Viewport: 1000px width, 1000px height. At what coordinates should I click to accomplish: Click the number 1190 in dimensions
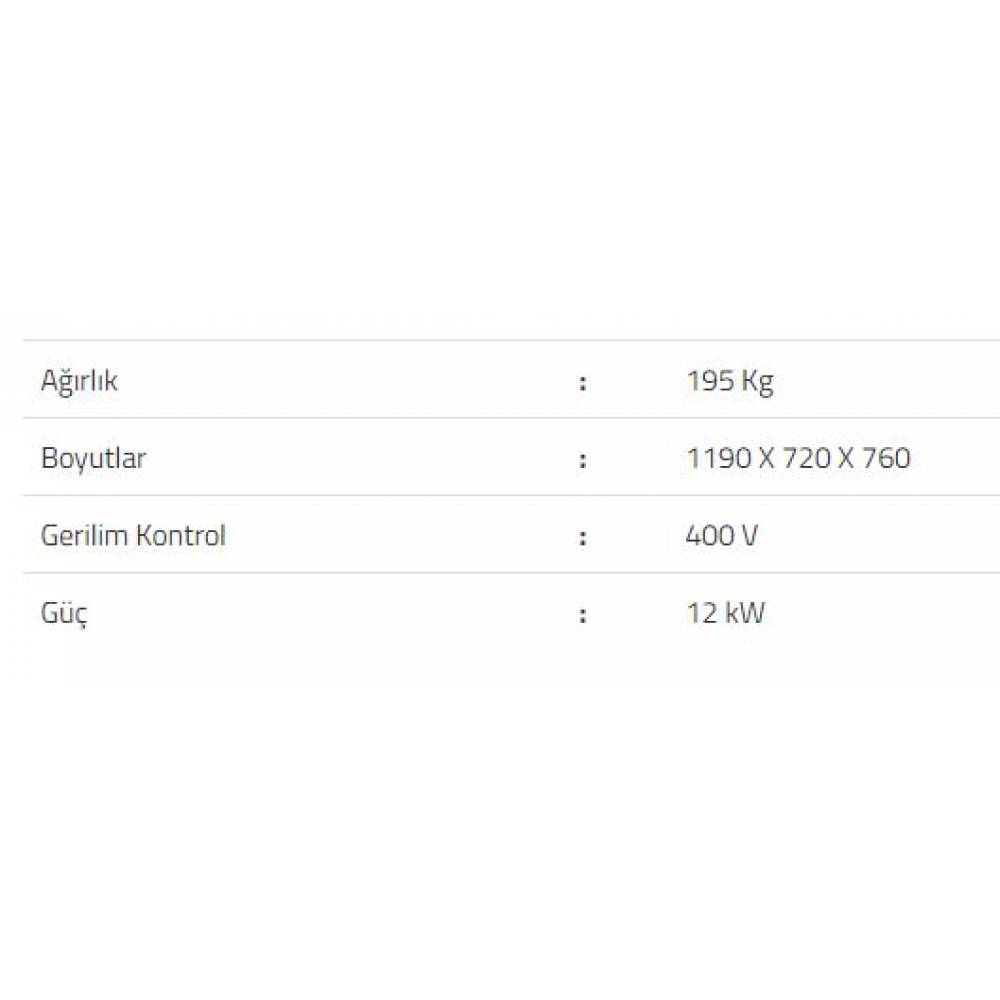coord(718,458)
